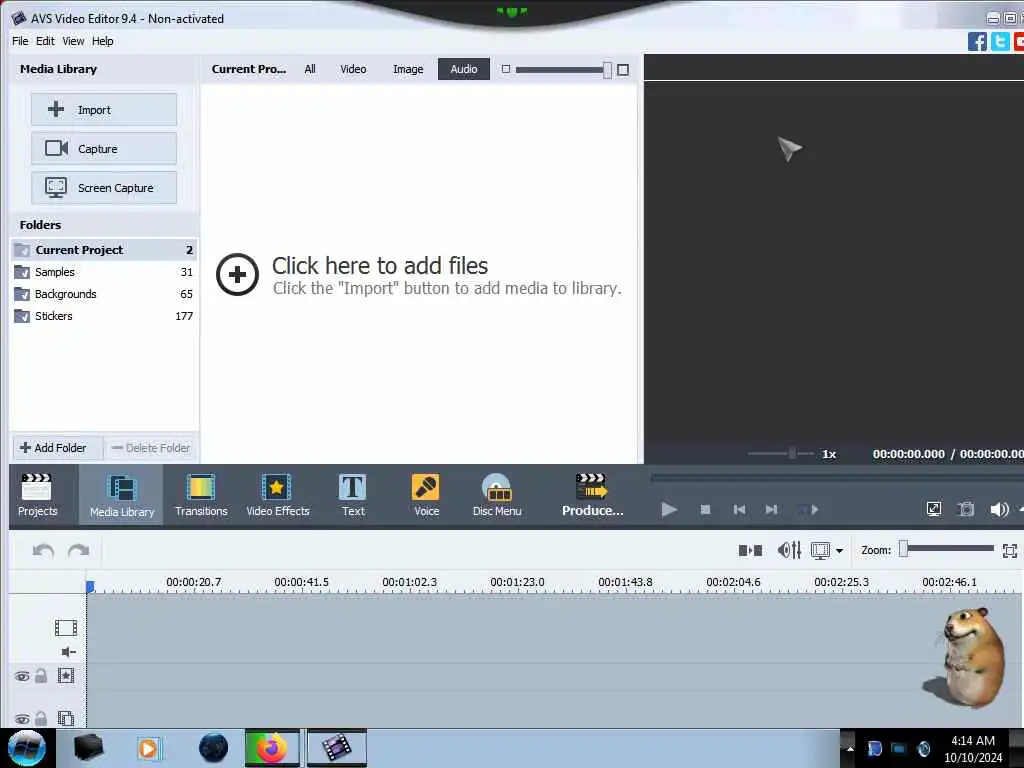Play the preview video
Viewport: 1024px width, 768px height.
point(669,509)
